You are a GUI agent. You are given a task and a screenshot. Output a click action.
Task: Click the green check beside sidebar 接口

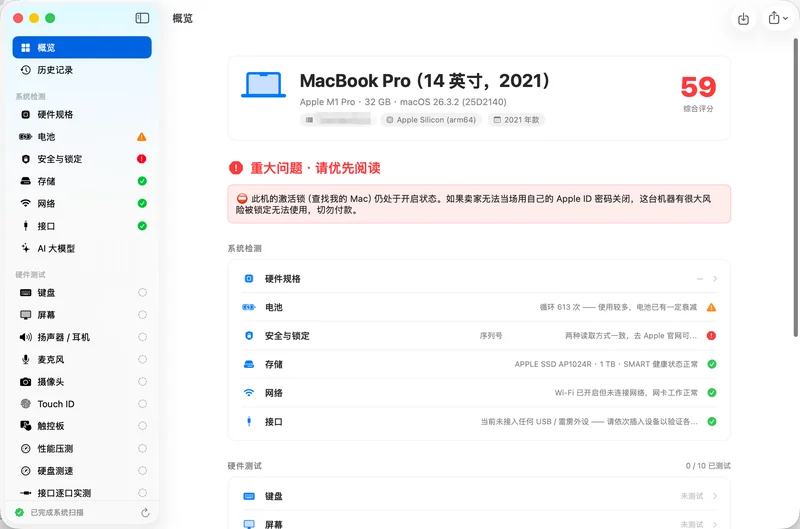coord(142,226)
